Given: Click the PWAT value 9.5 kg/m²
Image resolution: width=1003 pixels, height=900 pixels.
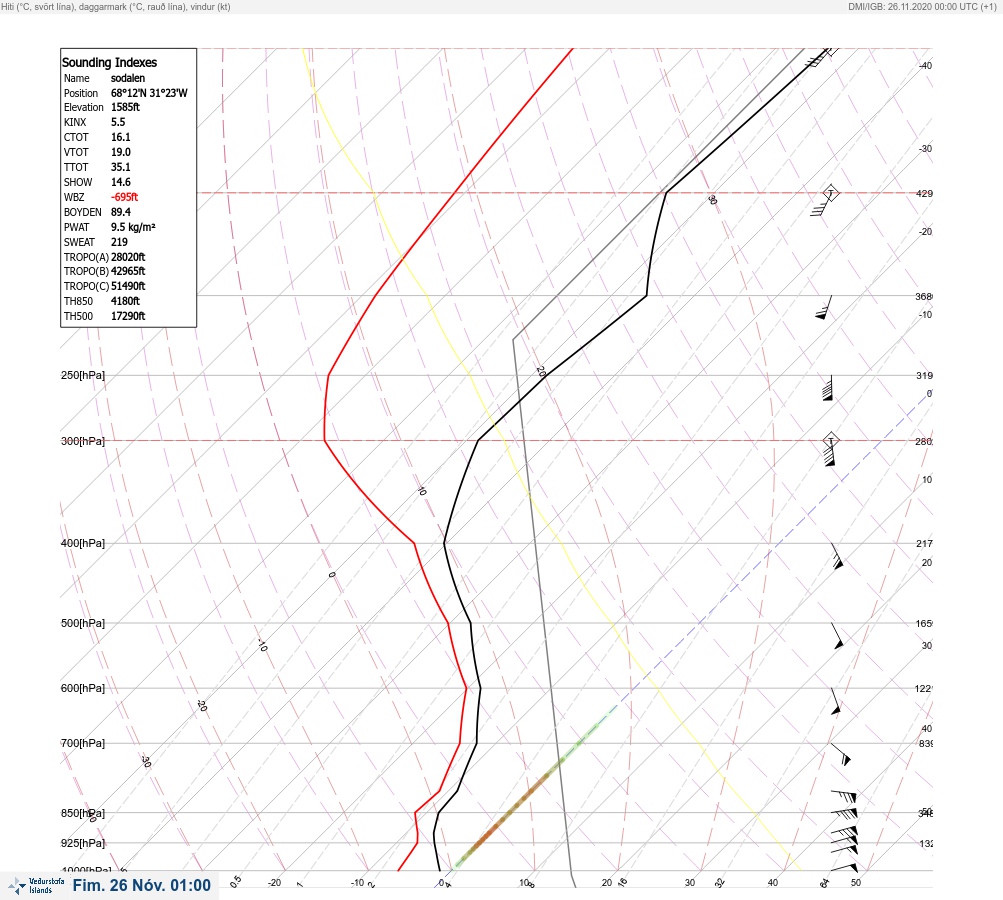Looking at the screenshot, I should point(133,227).
